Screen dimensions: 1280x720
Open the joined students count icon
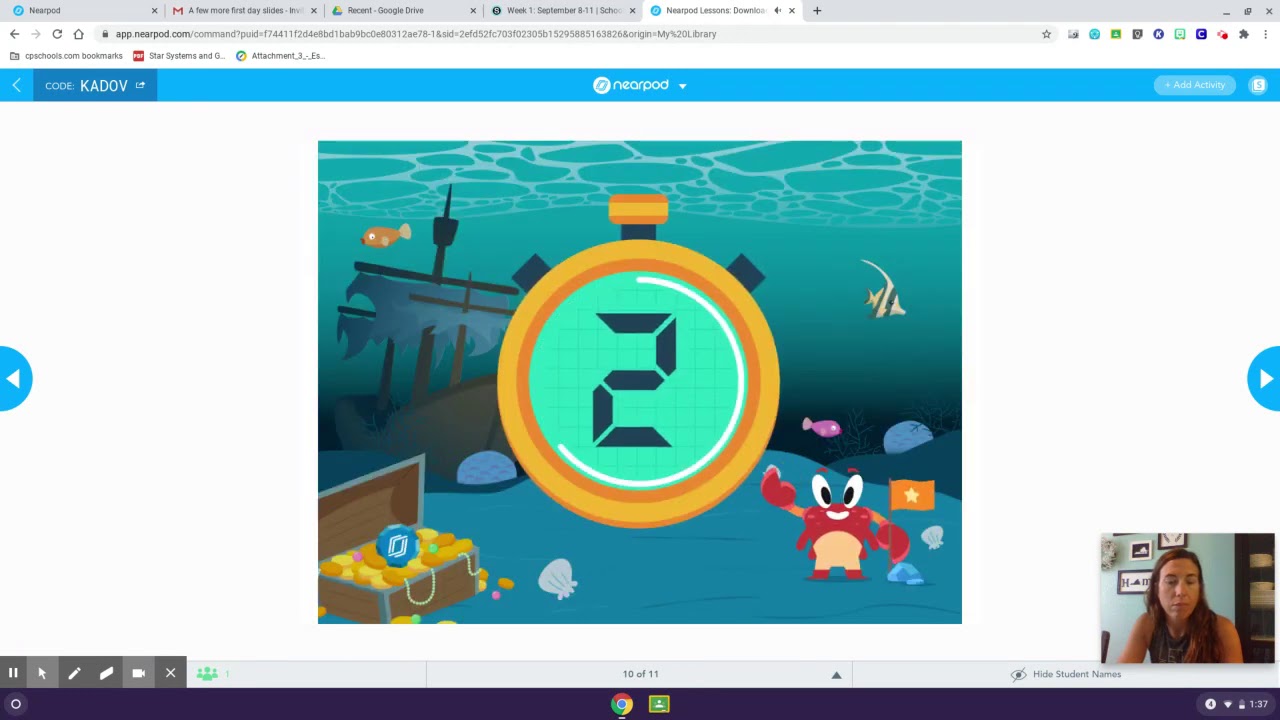[207, 674]
